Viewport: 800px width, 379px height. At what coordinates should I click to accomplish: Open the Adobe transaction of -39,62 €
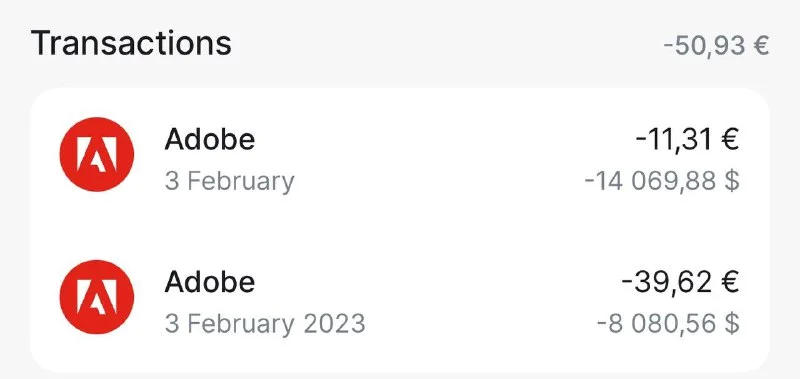[x=399, y=302]
